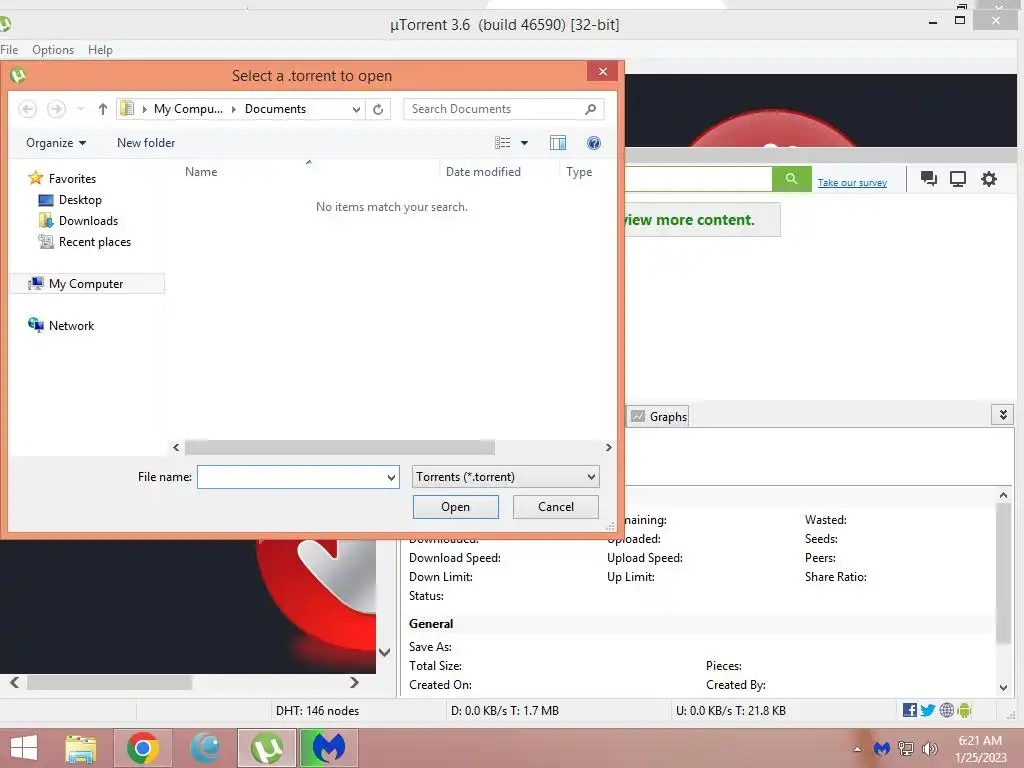The width and height of the screenshot is (1024, 768).
Task: Open the recent locations dropdown arrow
Action: pos(80,109)
